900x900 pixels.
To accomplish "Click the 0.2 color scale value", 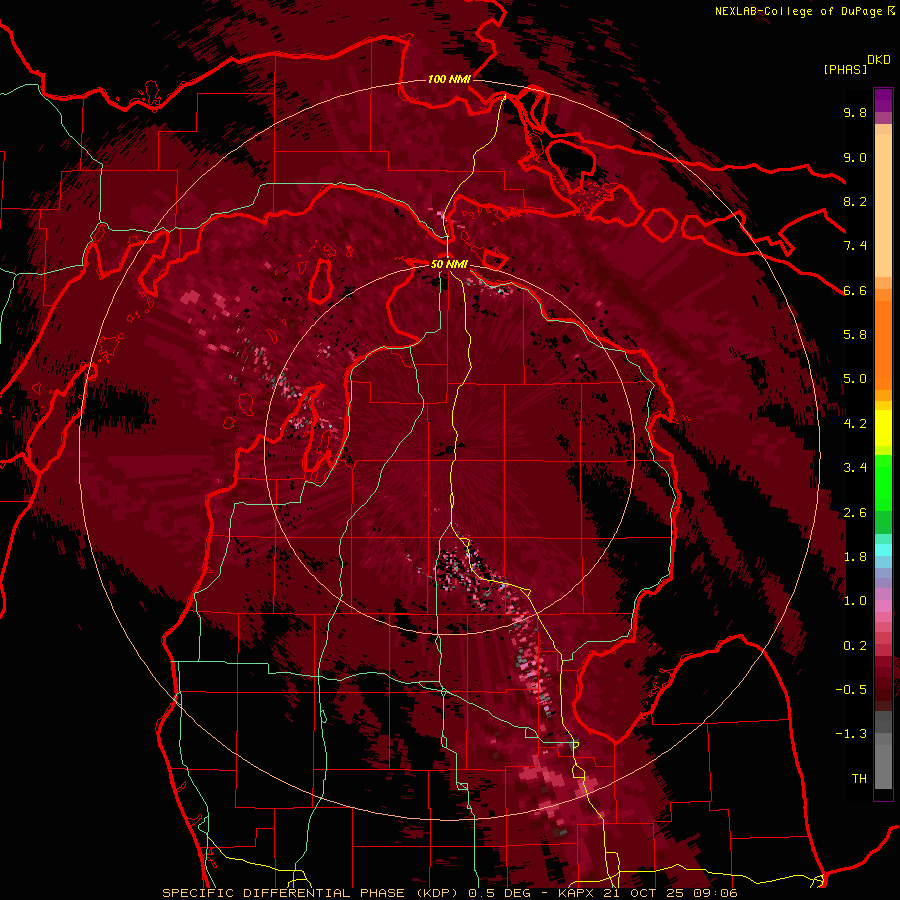I will [x=855, y=646].
